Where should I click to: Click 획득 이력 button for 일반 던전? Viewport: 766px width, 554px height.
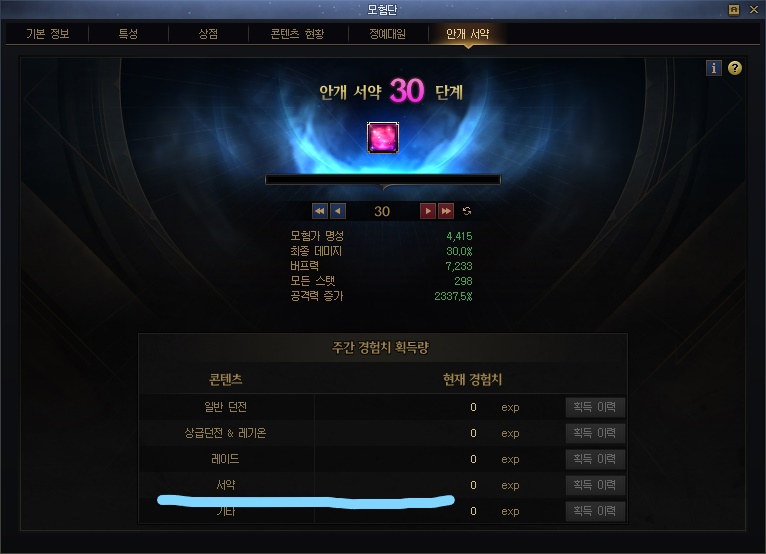tap(595, 407)
